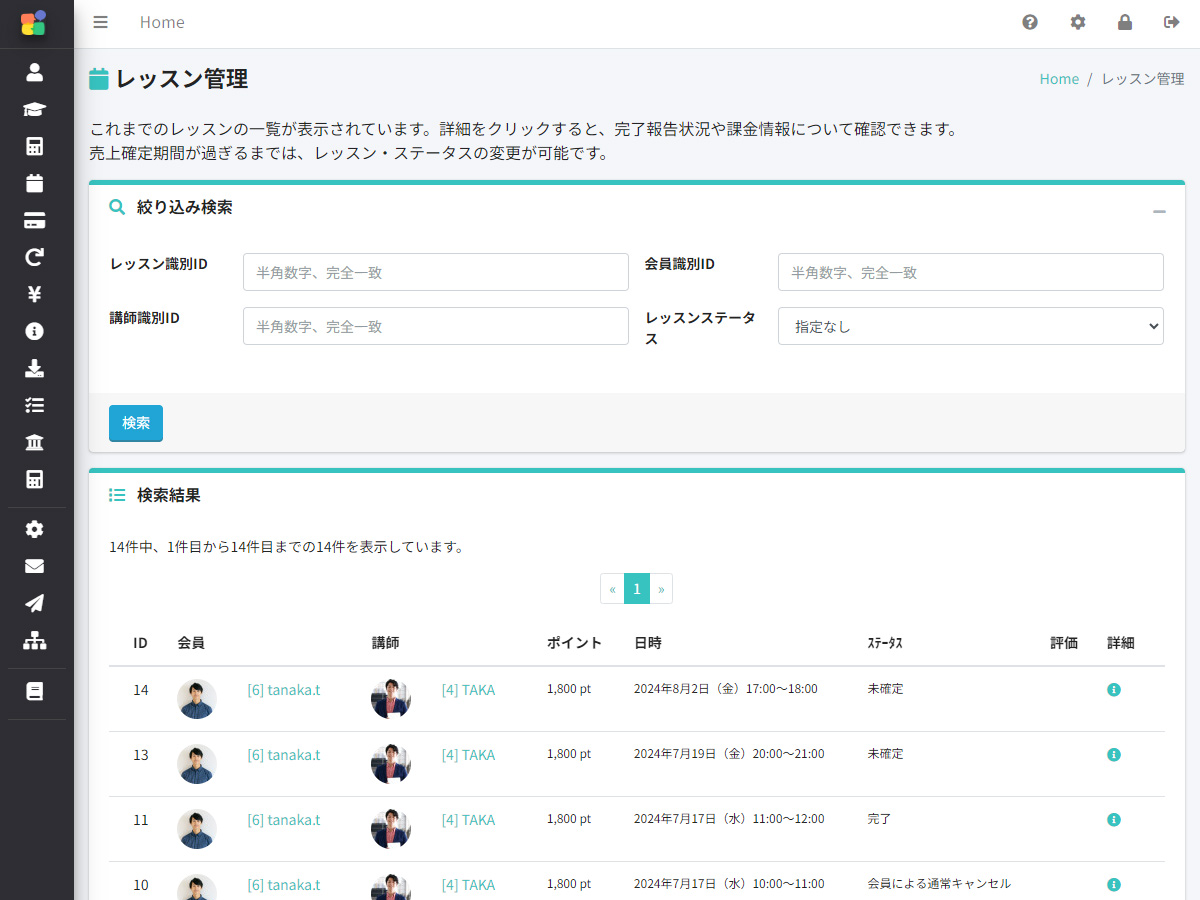
Task: Open details info icon for lesson 14
Action: point(1114,690)
